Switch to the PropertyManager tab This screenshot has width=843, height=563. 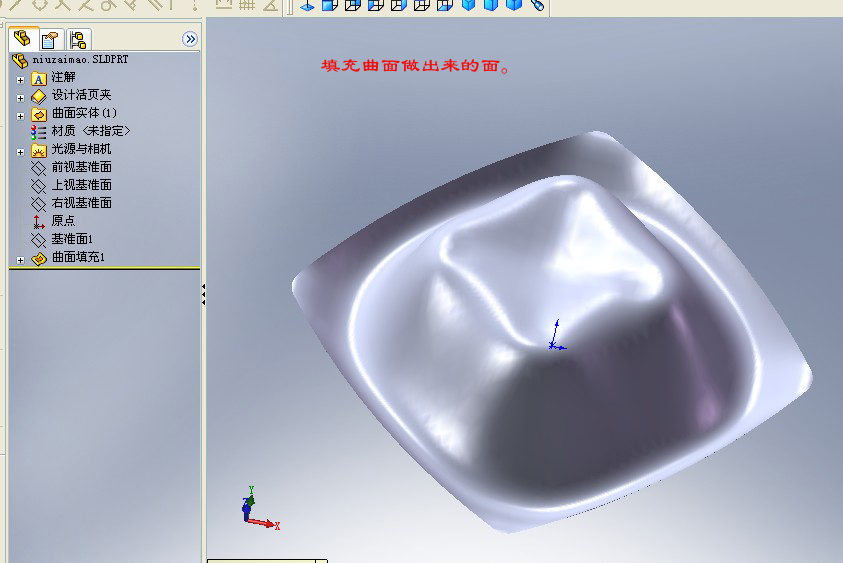tap(50, 40)
